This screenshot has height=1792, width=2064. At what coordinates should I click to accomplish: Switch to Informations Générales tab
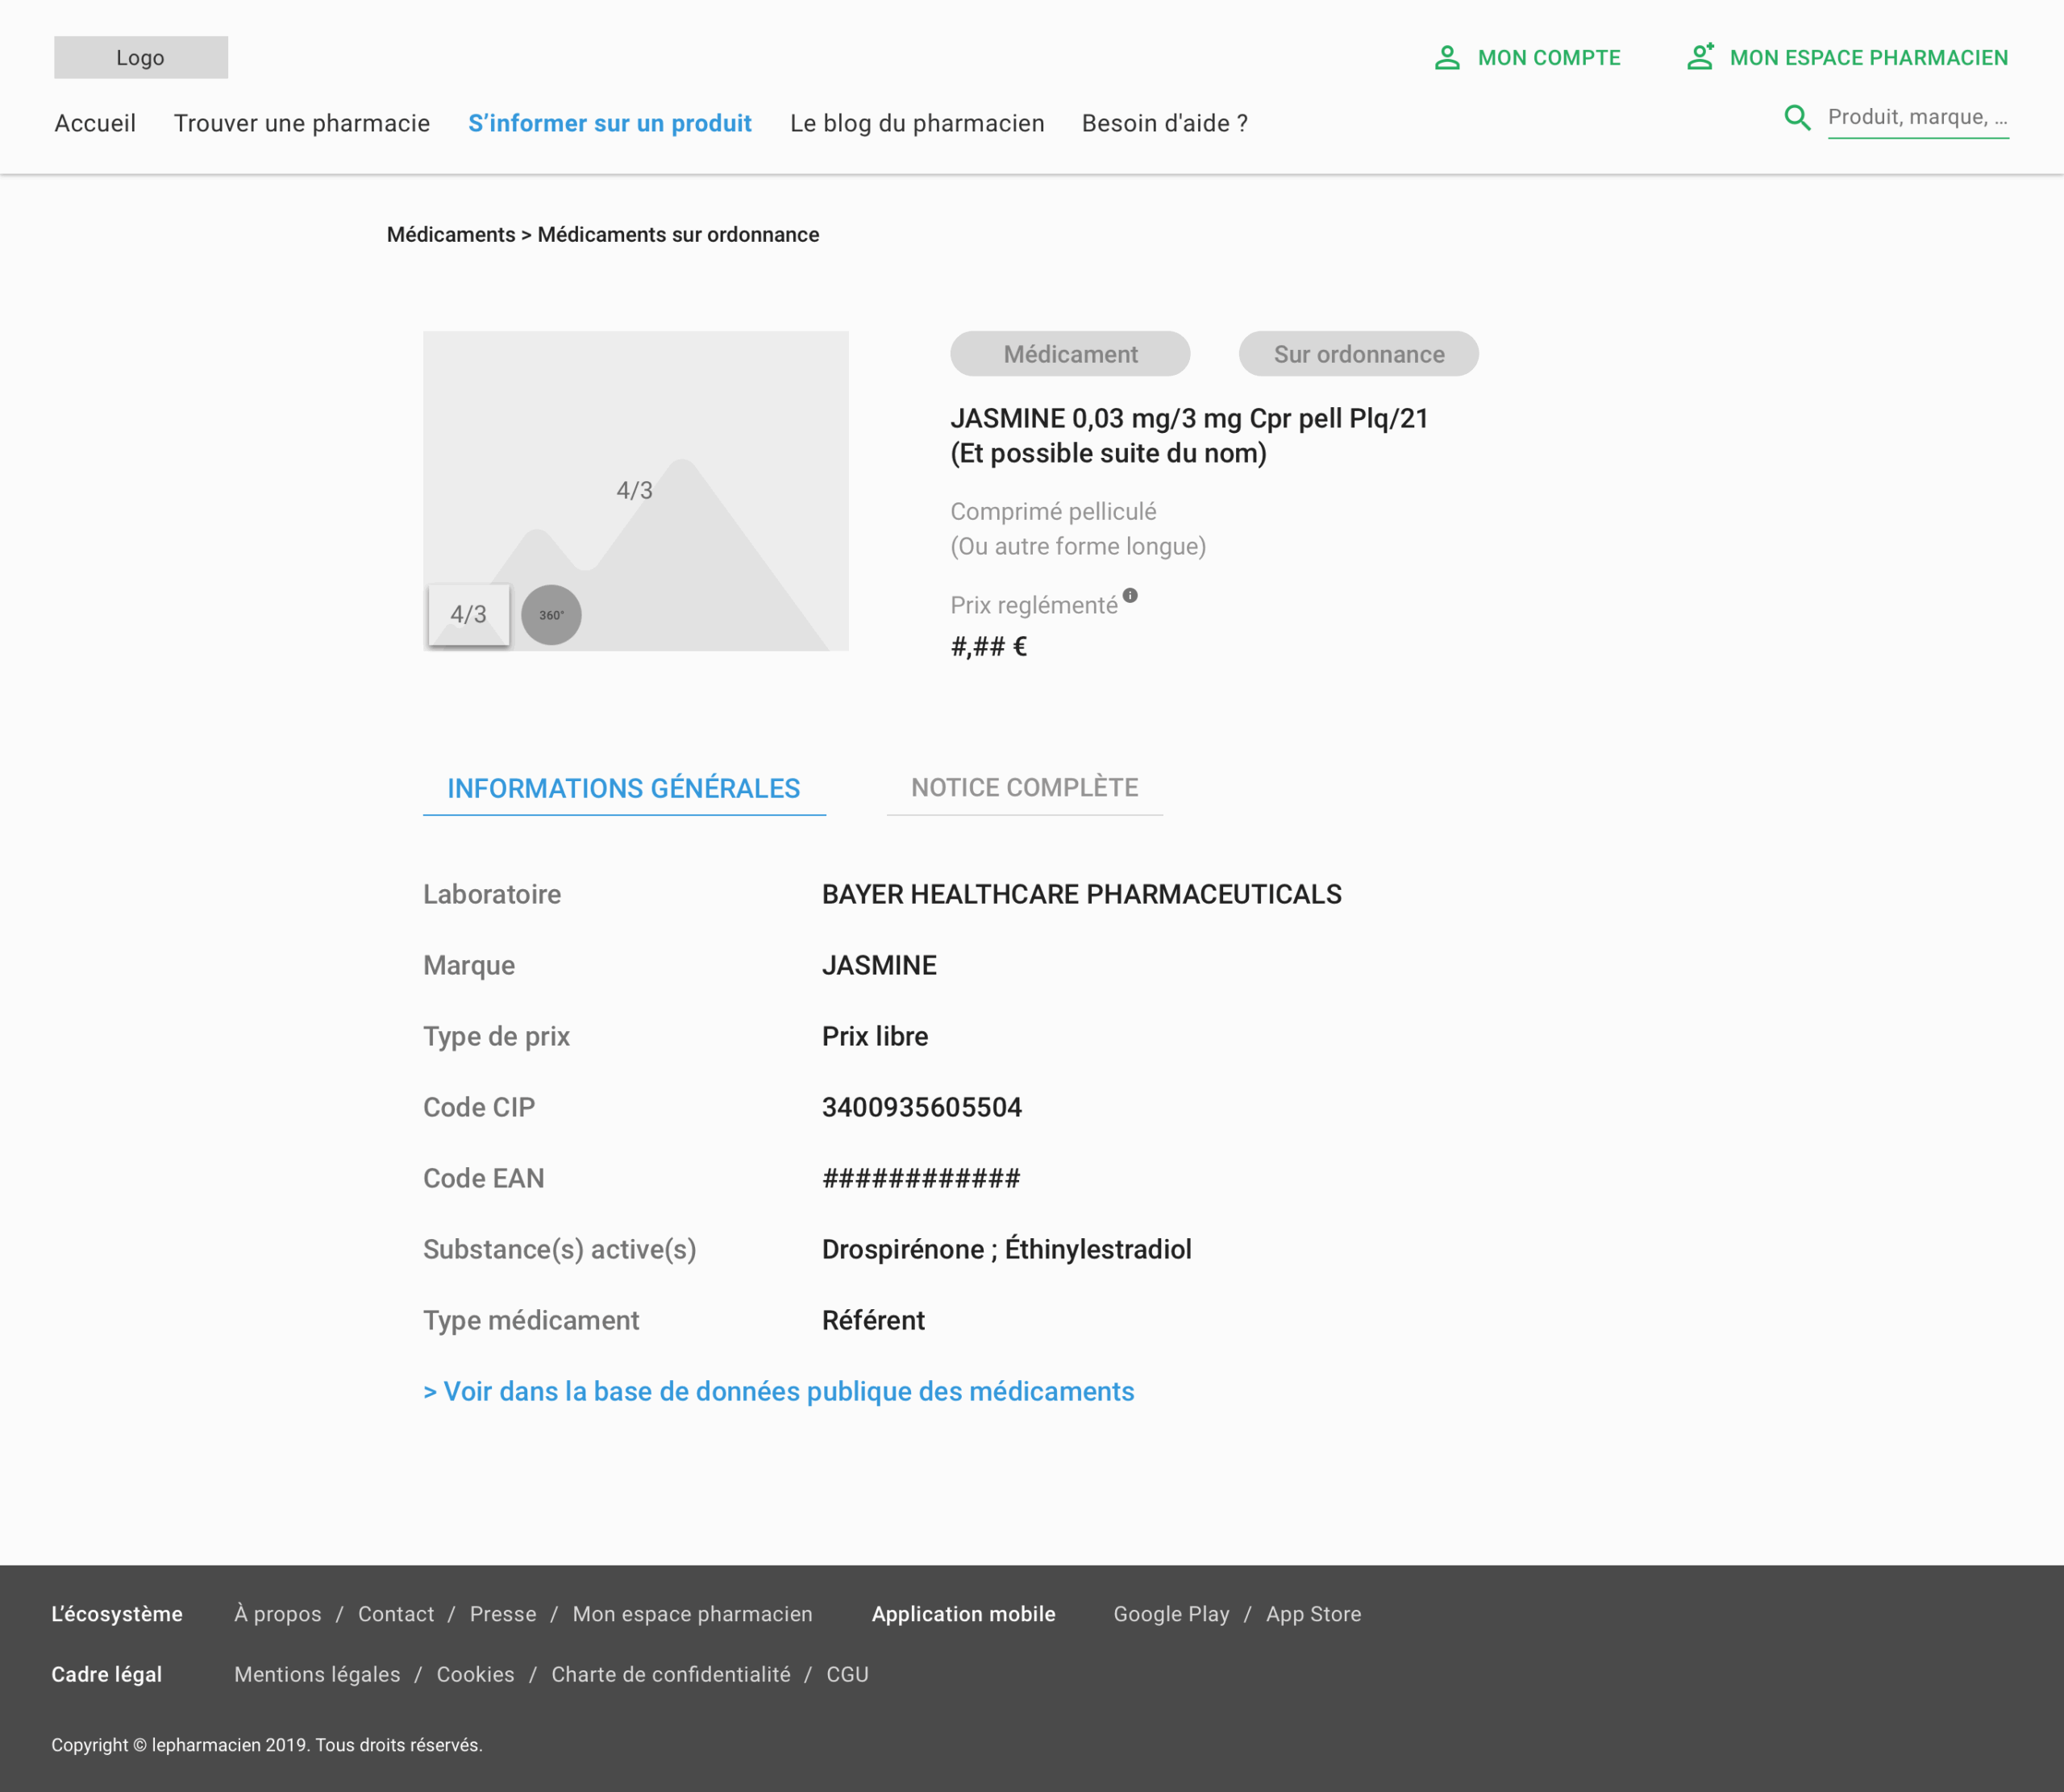[624, 788]
